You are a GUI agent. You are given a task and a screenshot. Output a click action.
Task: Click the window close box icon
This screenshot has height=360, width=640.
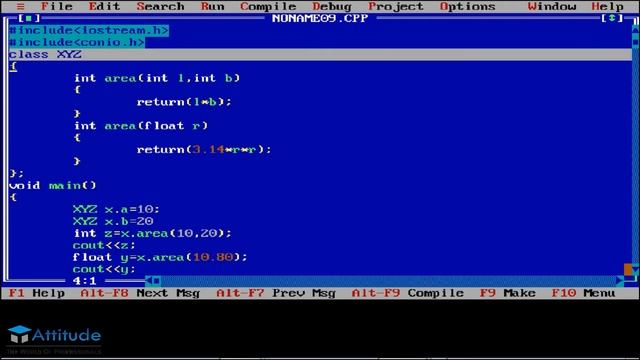29,18
